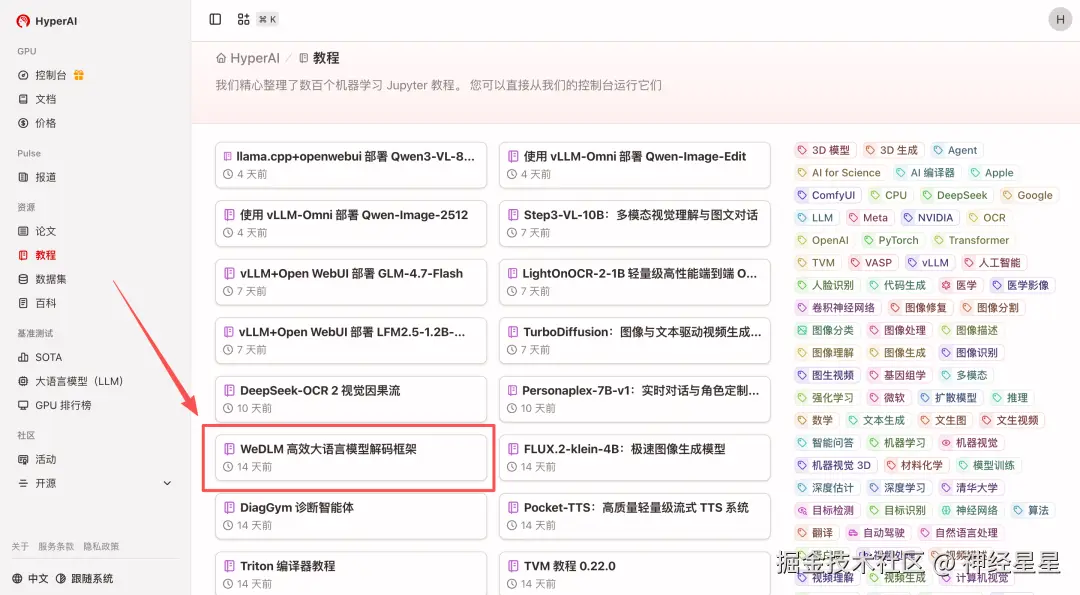Filter by NVIDIA tag
Viewport: 1080px width, 595px height.
[x=928, y=218]
